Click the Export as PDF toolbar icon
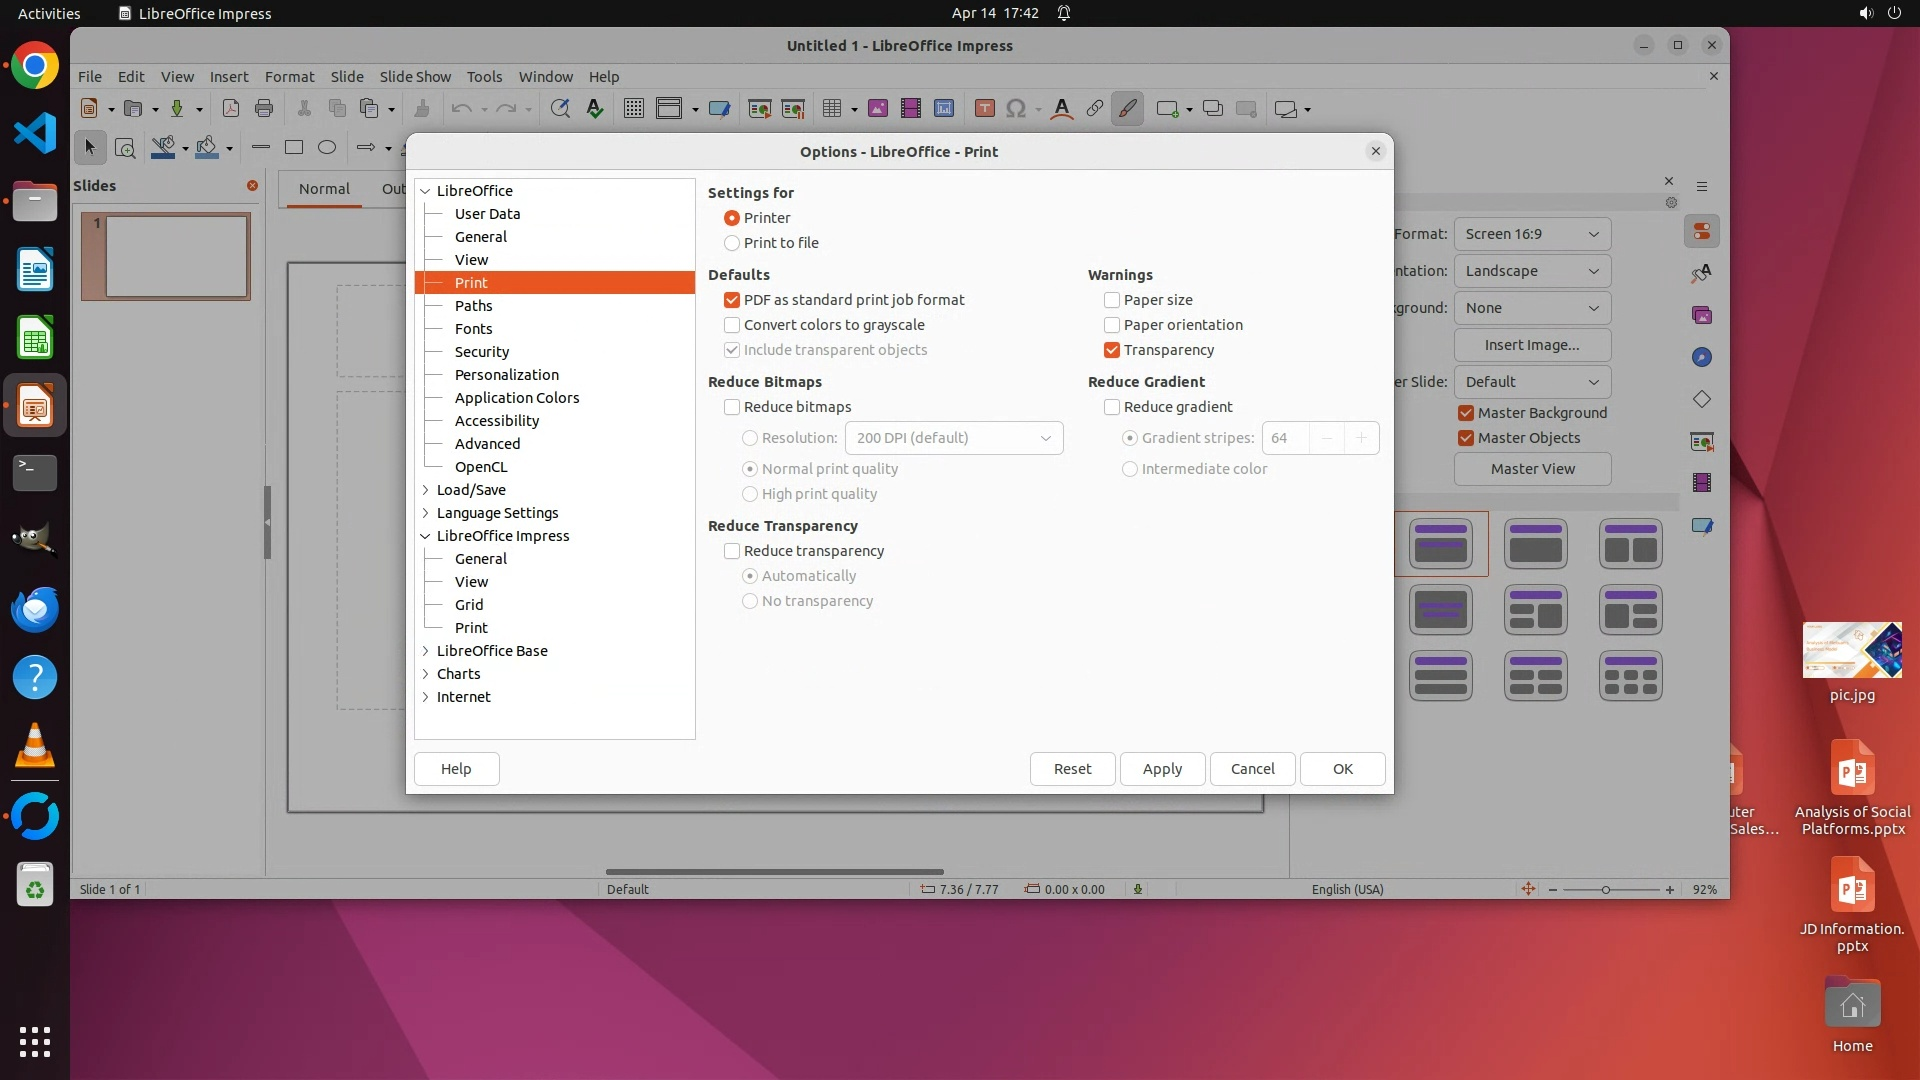This screenshot has width=1920, height=1080. tap(231, 109)
